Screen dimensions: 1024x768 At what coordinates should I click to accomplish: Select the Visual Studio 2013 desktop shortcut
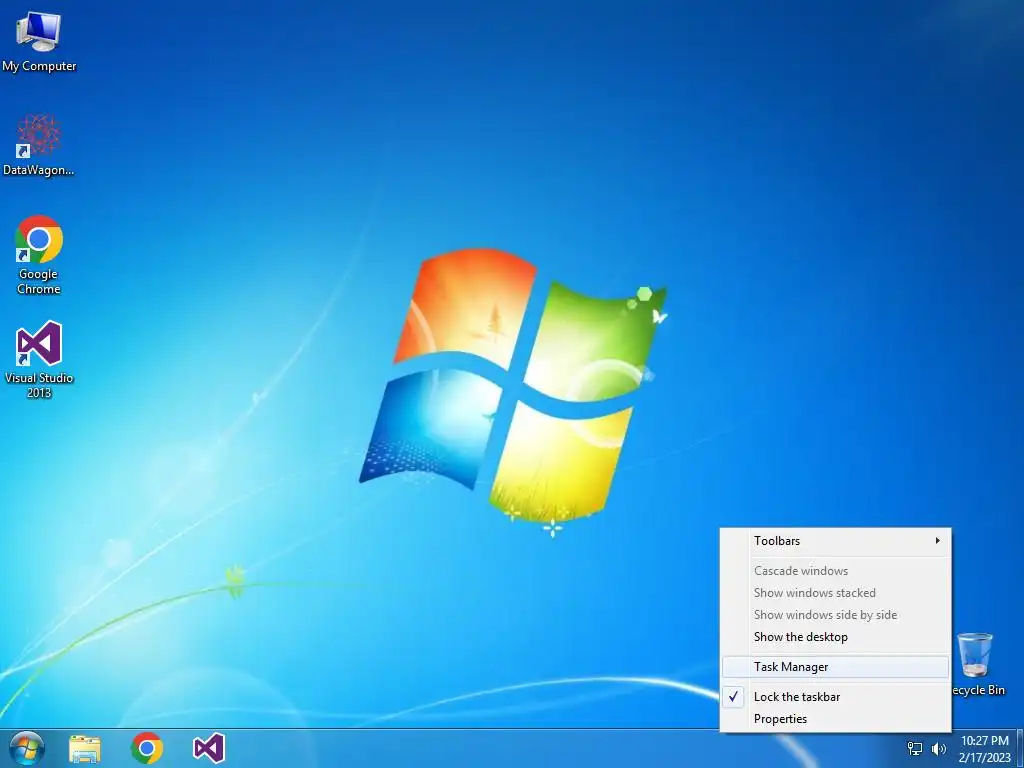39,359
